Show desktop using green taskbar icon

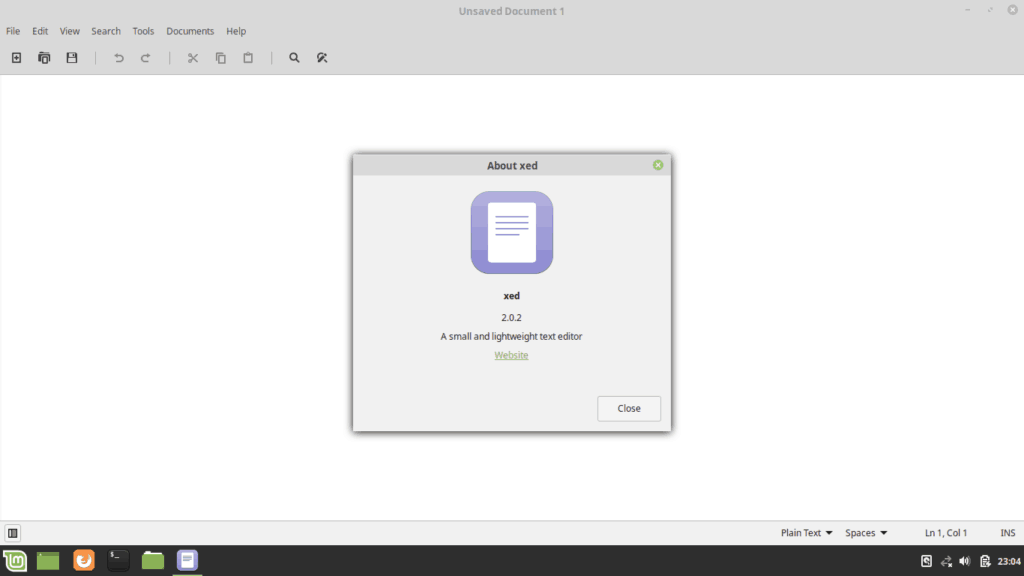click(x=48, y=560)
